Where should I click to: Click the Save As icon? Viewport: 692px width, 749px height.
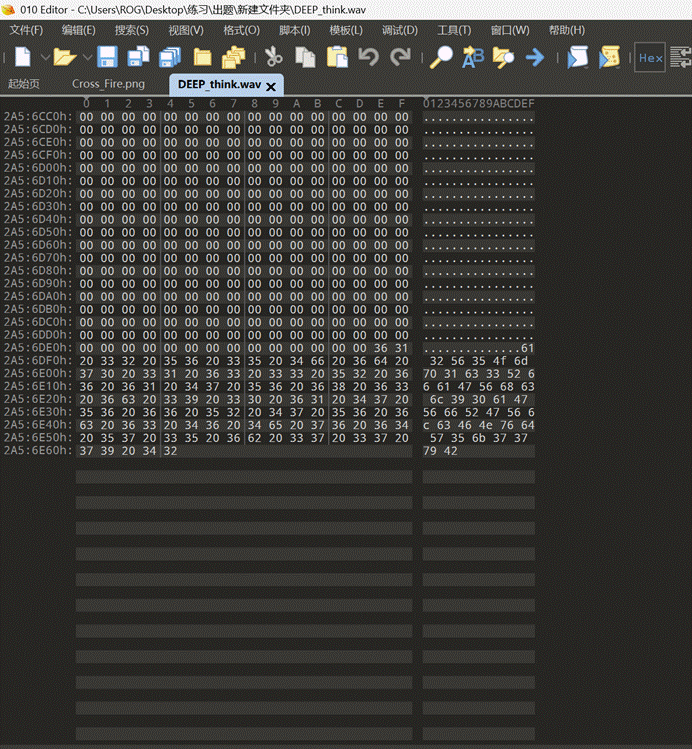[x=138, y=57]
